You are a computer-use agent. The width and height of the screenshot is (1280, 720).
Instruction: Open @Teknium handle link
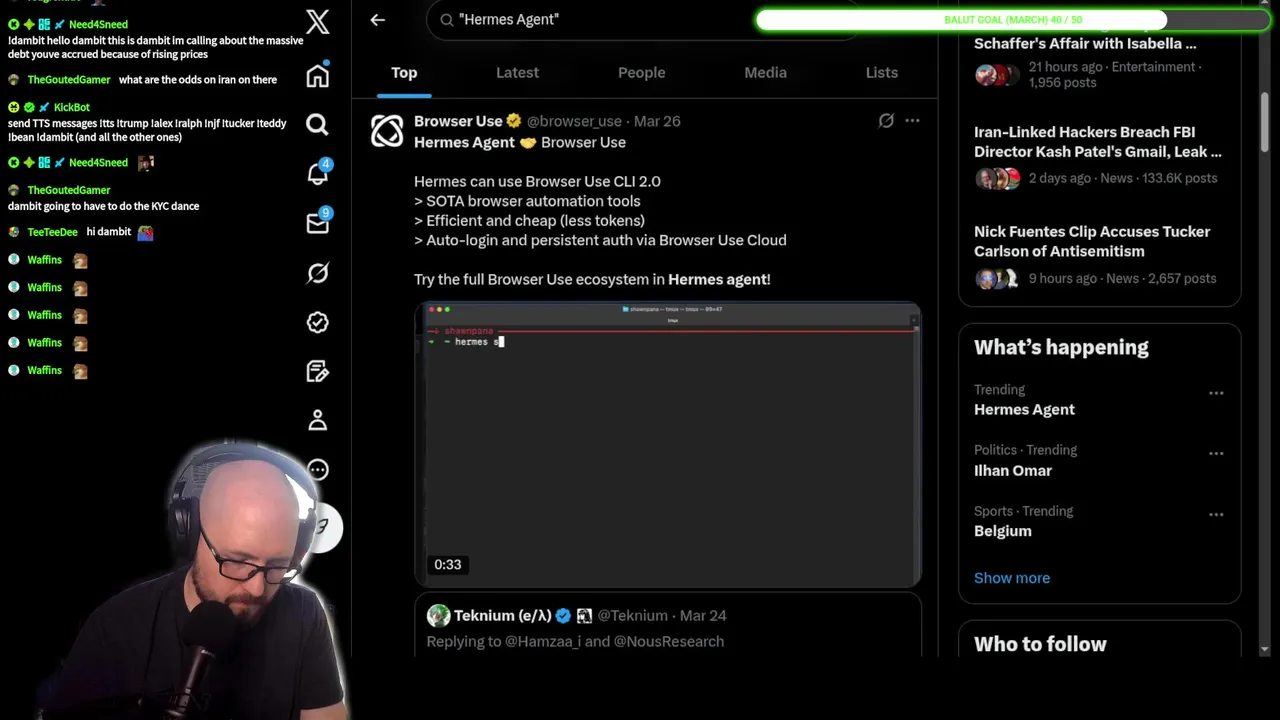click(x=632, y=616)
